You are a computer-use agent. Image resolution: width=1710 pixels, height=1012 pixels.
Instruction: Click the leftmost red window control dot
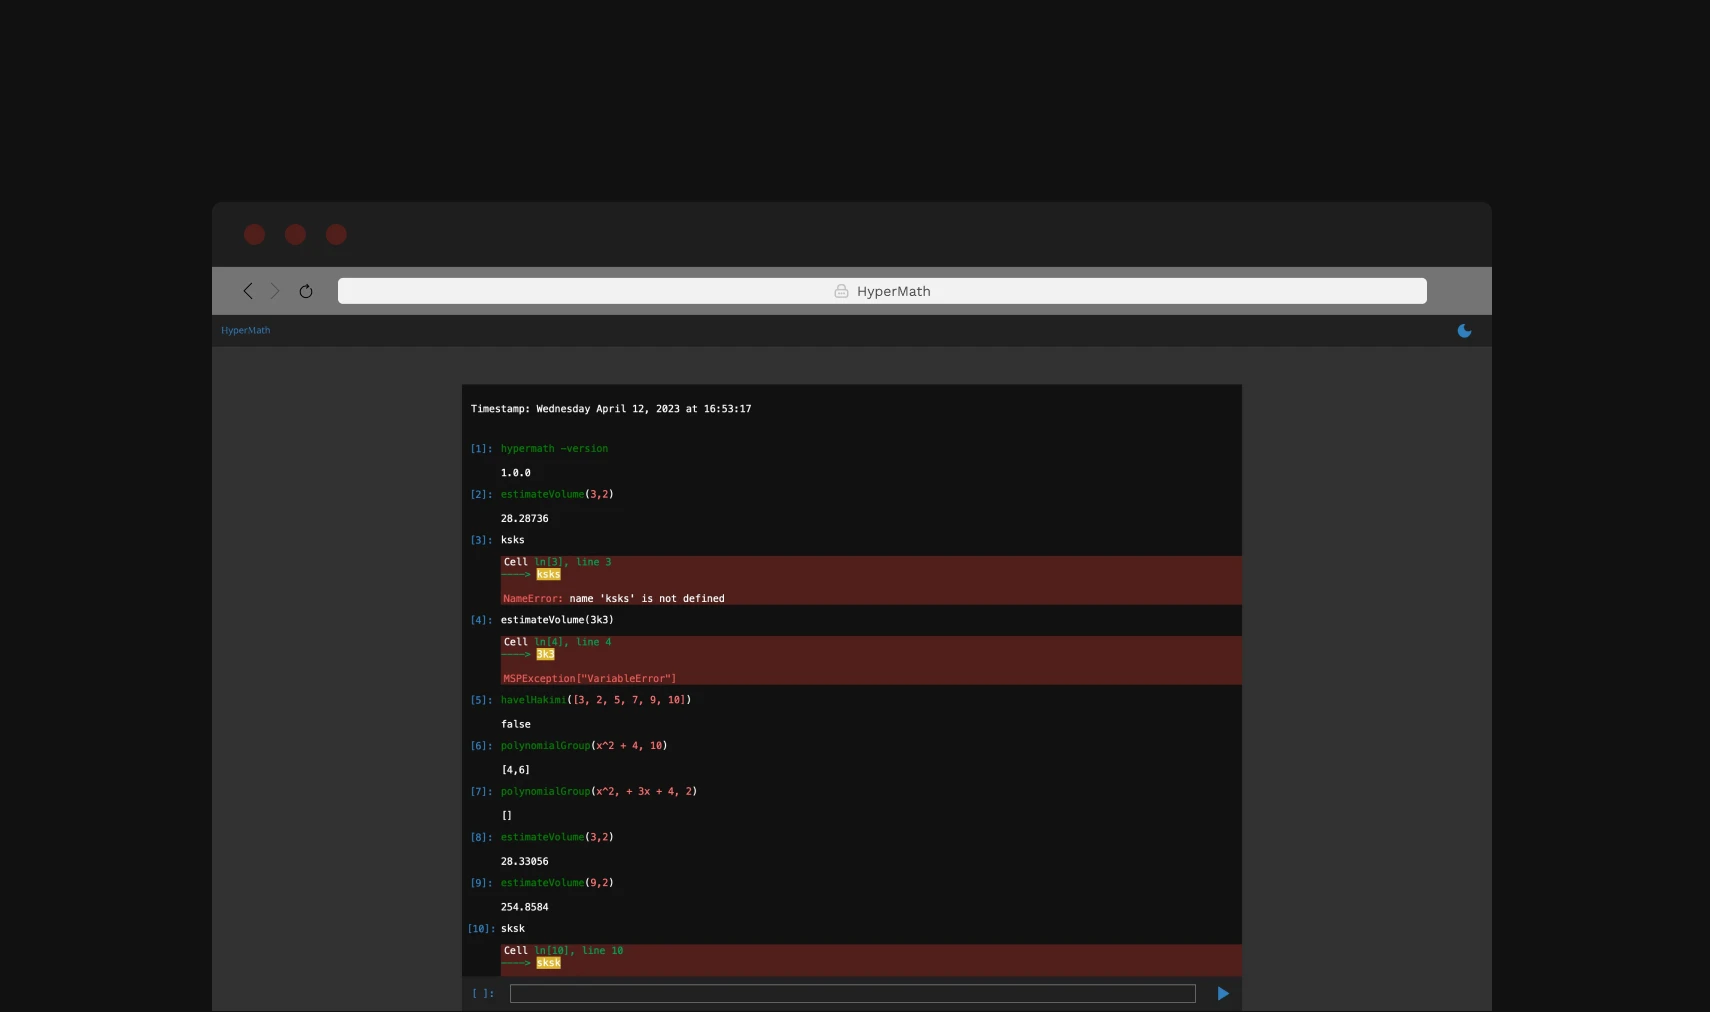pos(255,234)
